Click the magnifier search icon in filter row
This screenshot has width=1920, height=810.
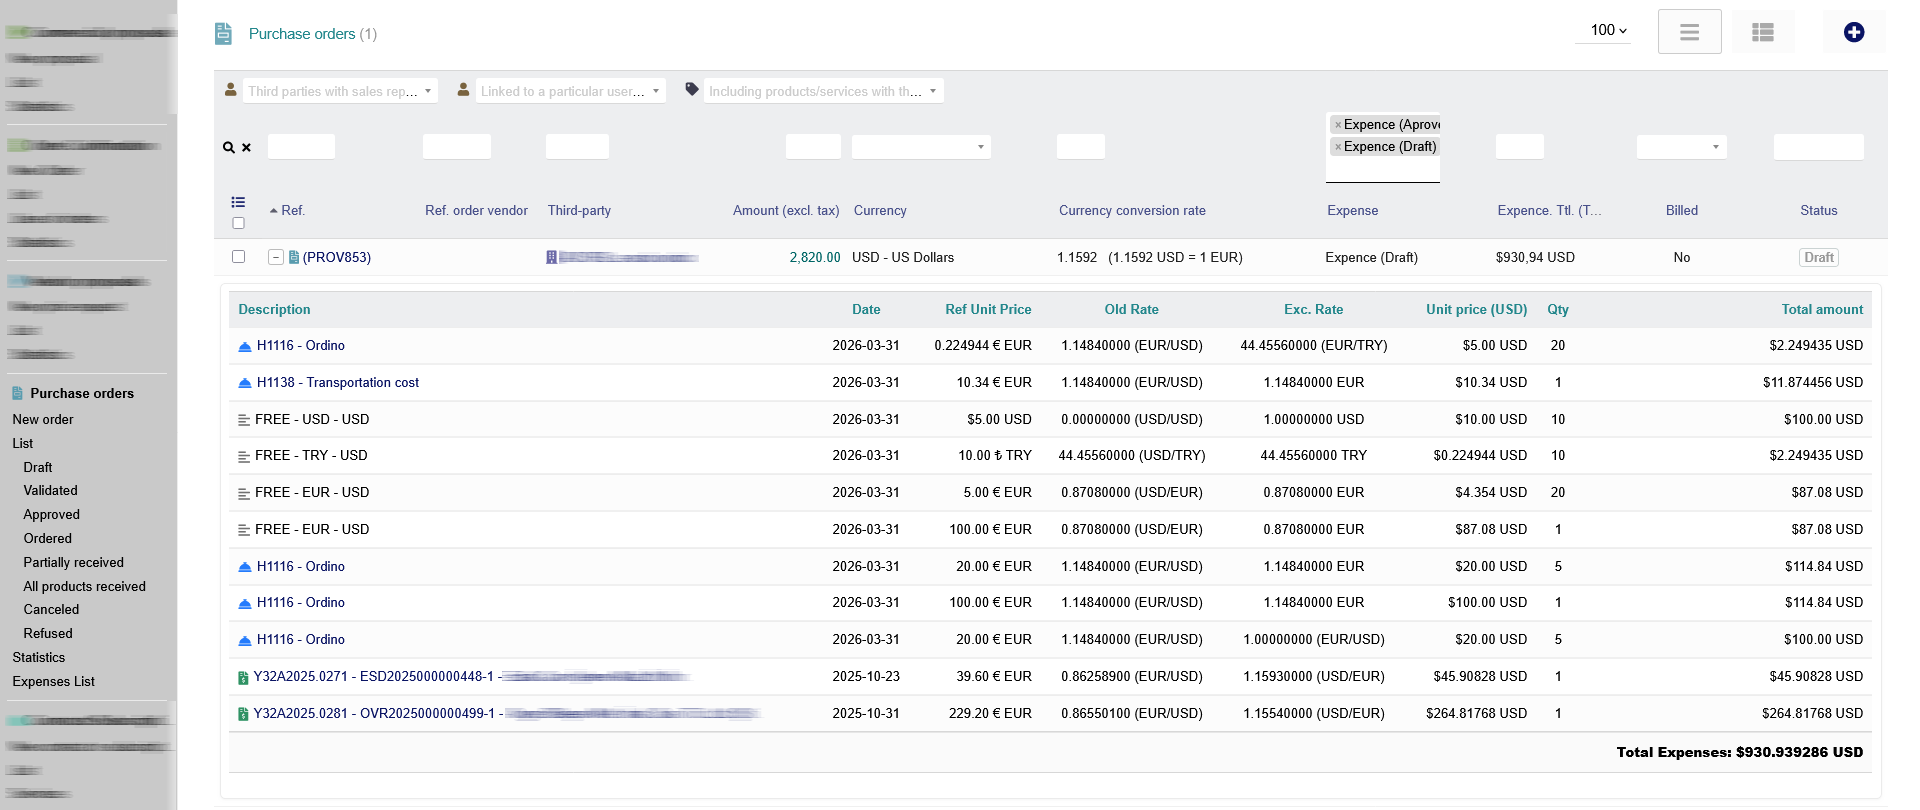(x=229, y=148)
